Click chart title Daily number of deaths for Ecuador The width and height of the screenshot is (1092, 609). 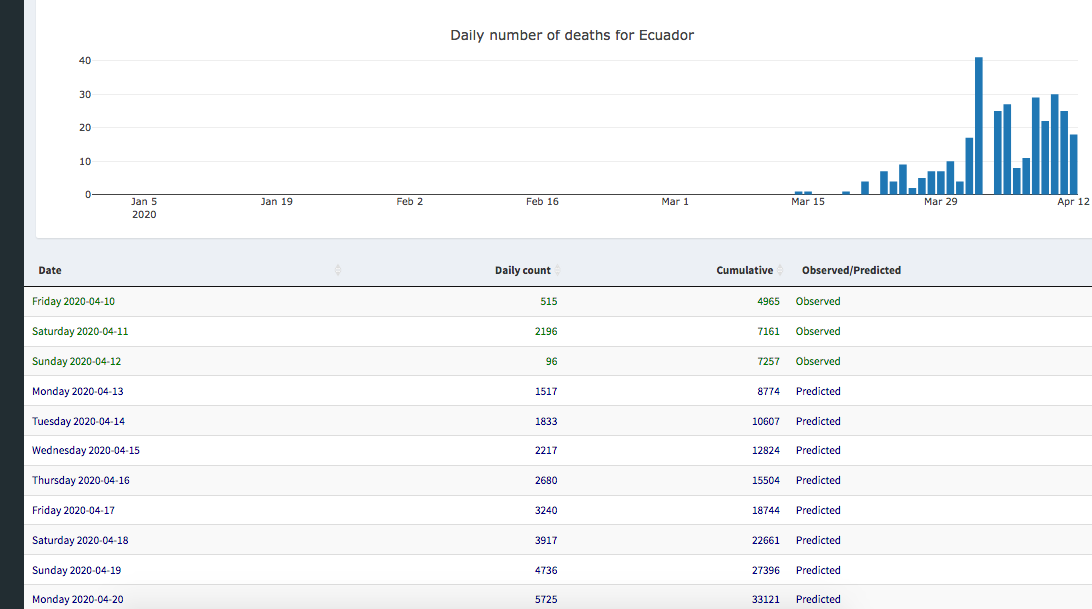572,35
